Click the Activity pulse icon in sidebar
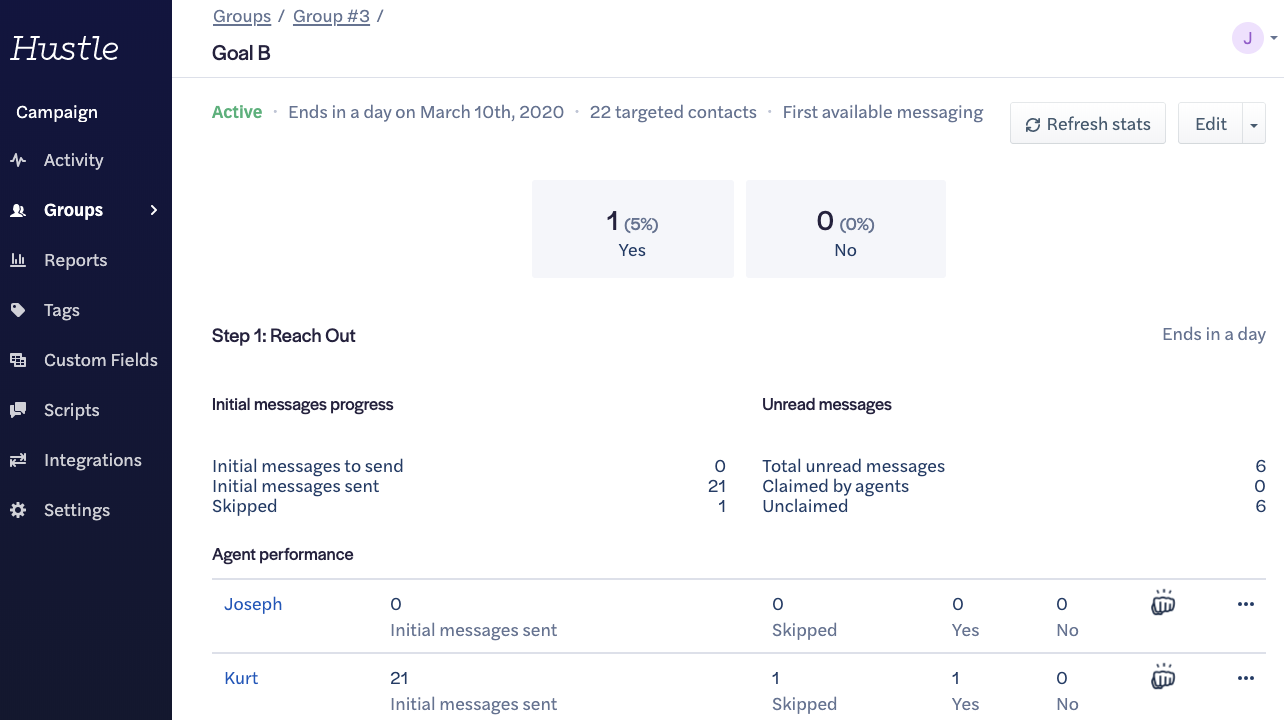 [x=18, y=160]
